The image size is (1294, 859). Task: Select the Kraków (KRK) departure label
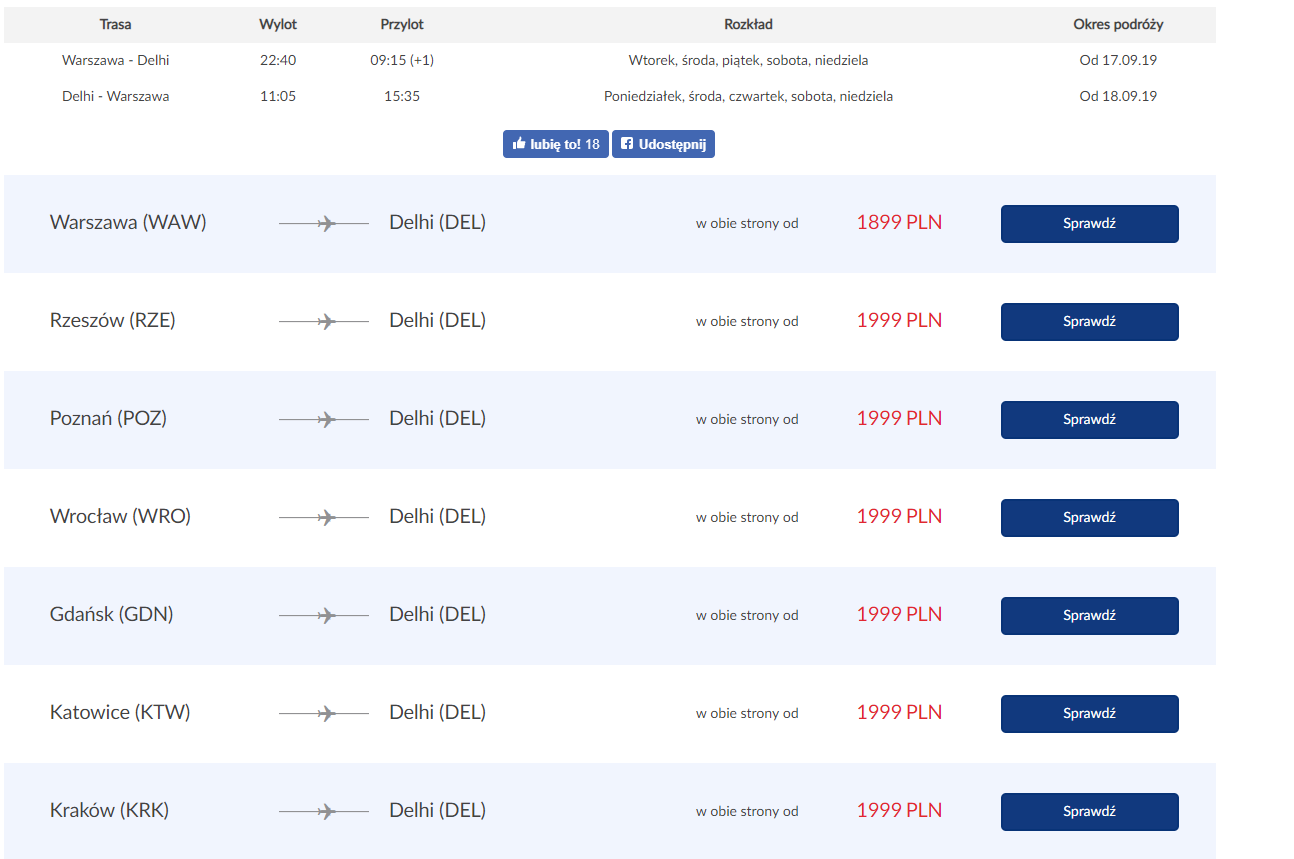pyautogui.click(x=109, y=810)
